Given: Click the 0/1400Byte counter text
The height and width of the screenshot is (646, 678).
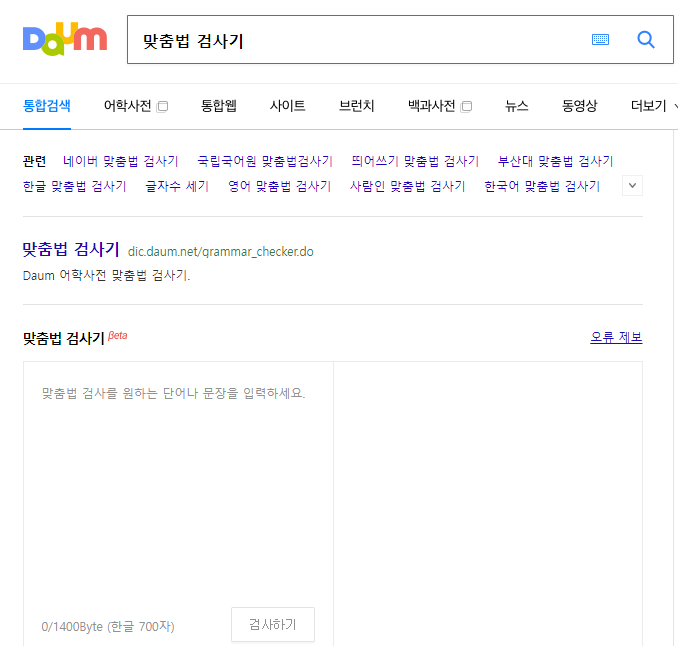Looking at the screenshot, I should 108,627.
